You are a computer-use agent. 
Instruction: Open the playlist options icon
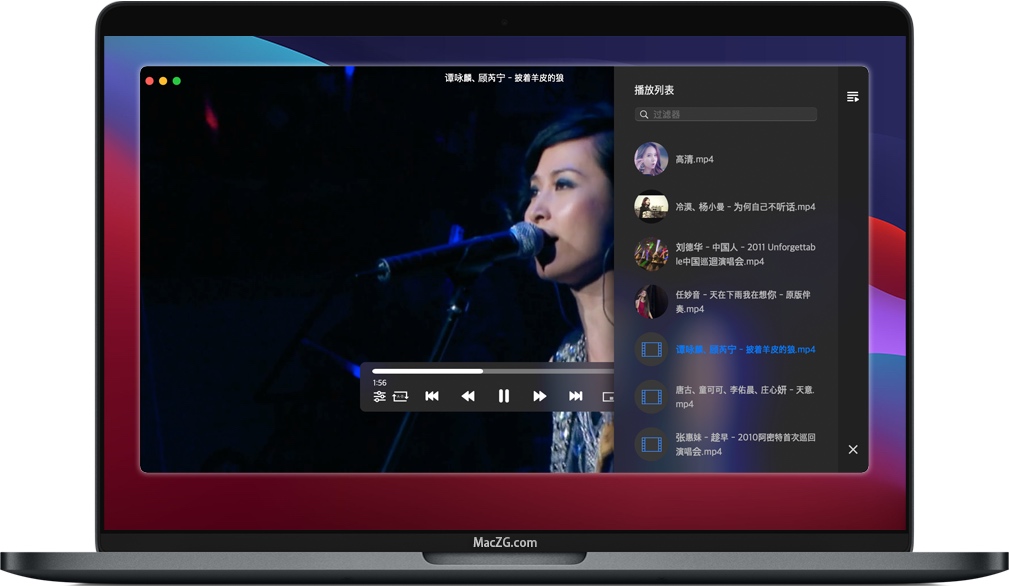[853, 96]
